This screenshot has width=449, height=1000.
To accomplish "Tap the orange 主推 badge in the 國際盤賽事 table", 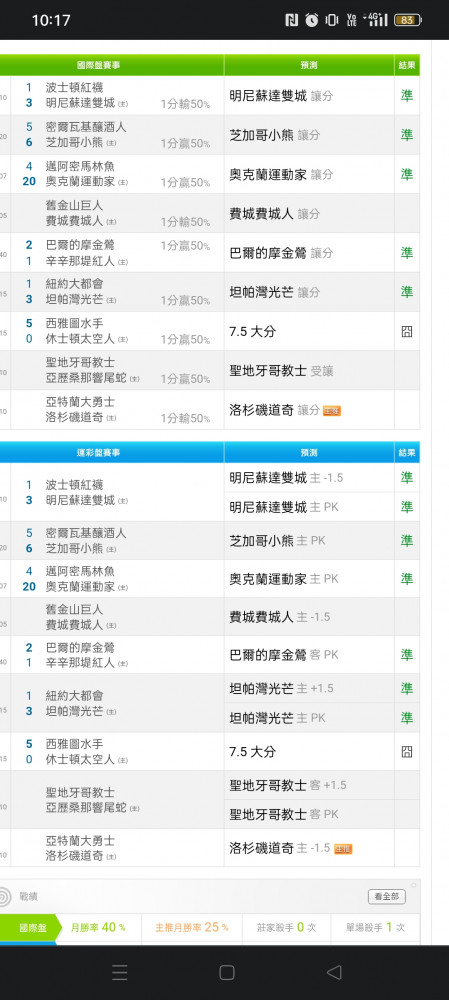I will 332,411.
